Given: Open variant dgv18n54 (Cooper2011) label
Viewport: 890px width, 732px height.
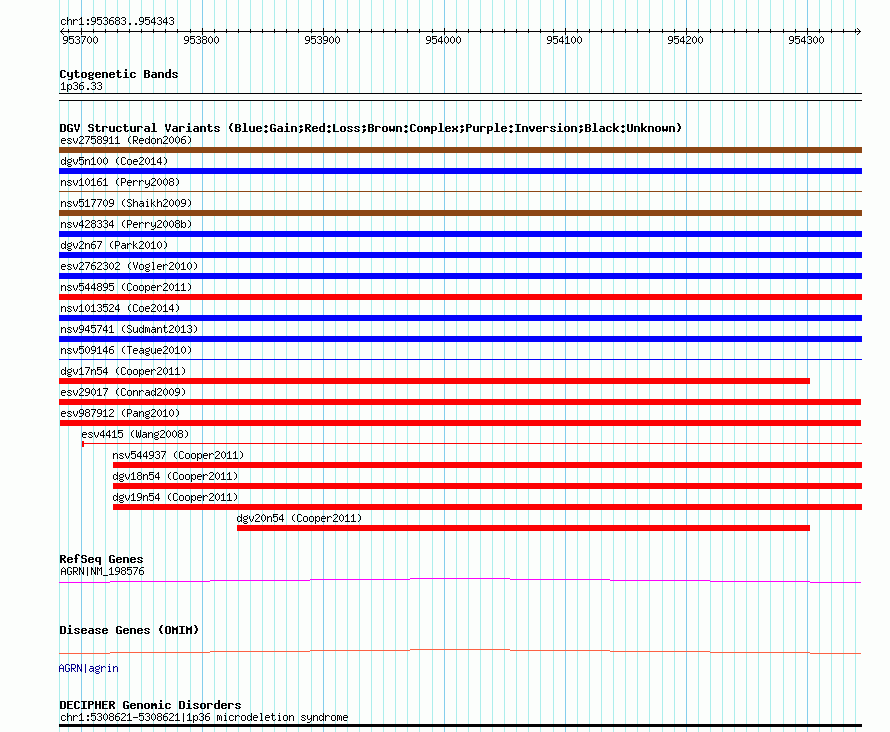Looking at the screenshot, I should tap(175, 476).
